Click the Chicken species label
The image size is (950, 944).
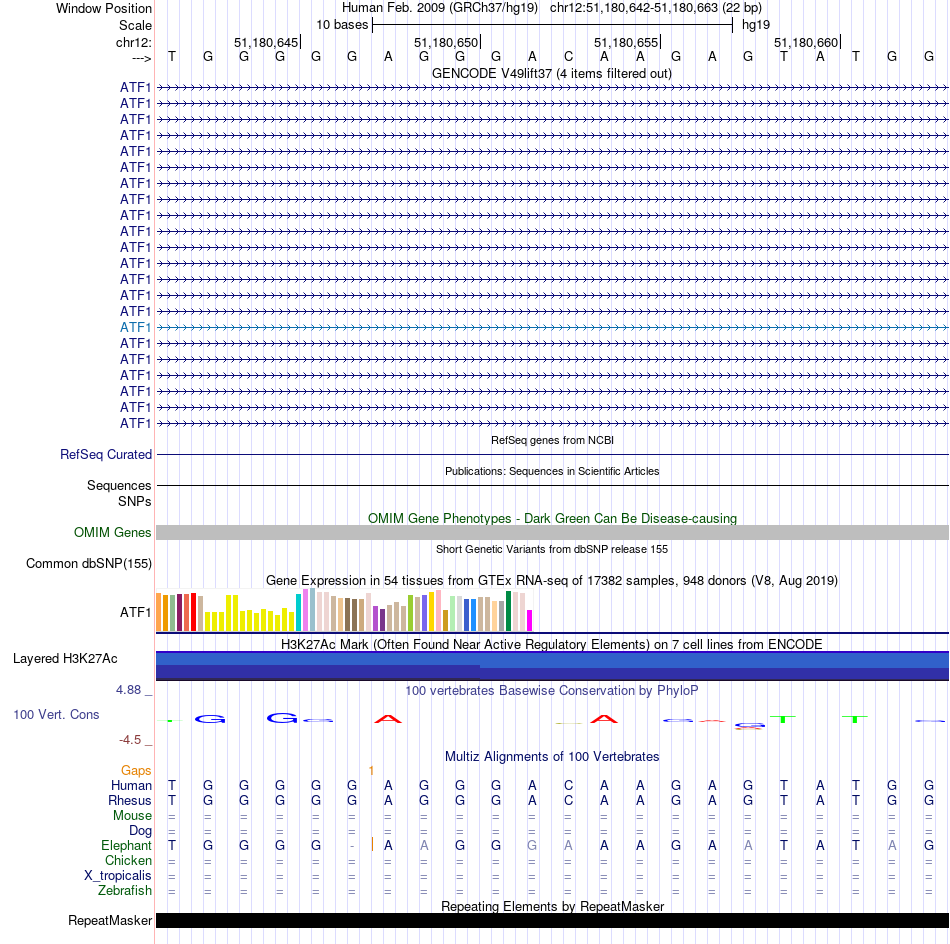(x=128, y=860)
